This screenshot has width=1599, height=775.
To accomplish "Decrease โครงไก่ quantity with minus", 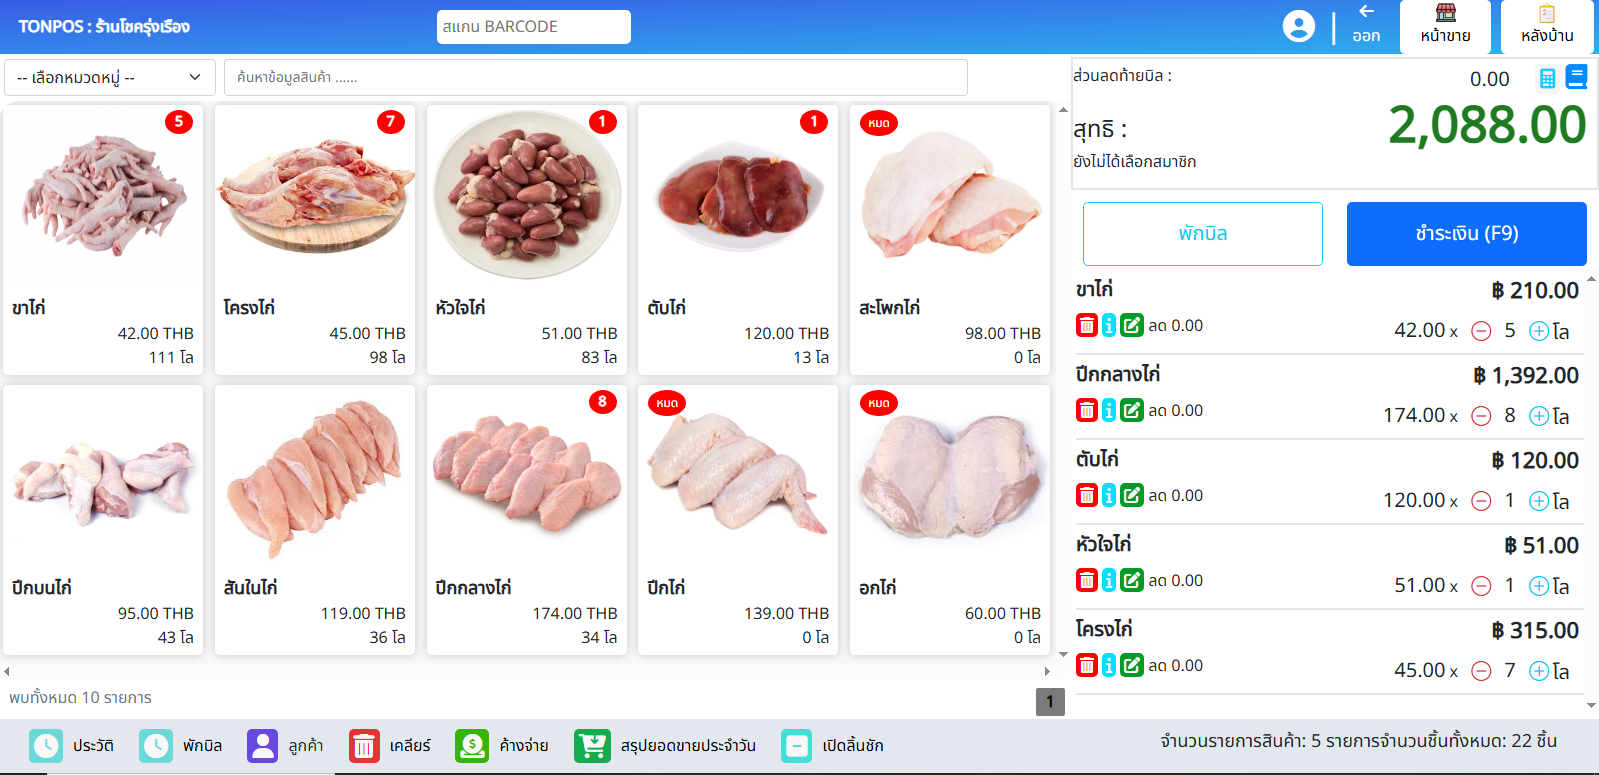I will [x=1482, y=671].
